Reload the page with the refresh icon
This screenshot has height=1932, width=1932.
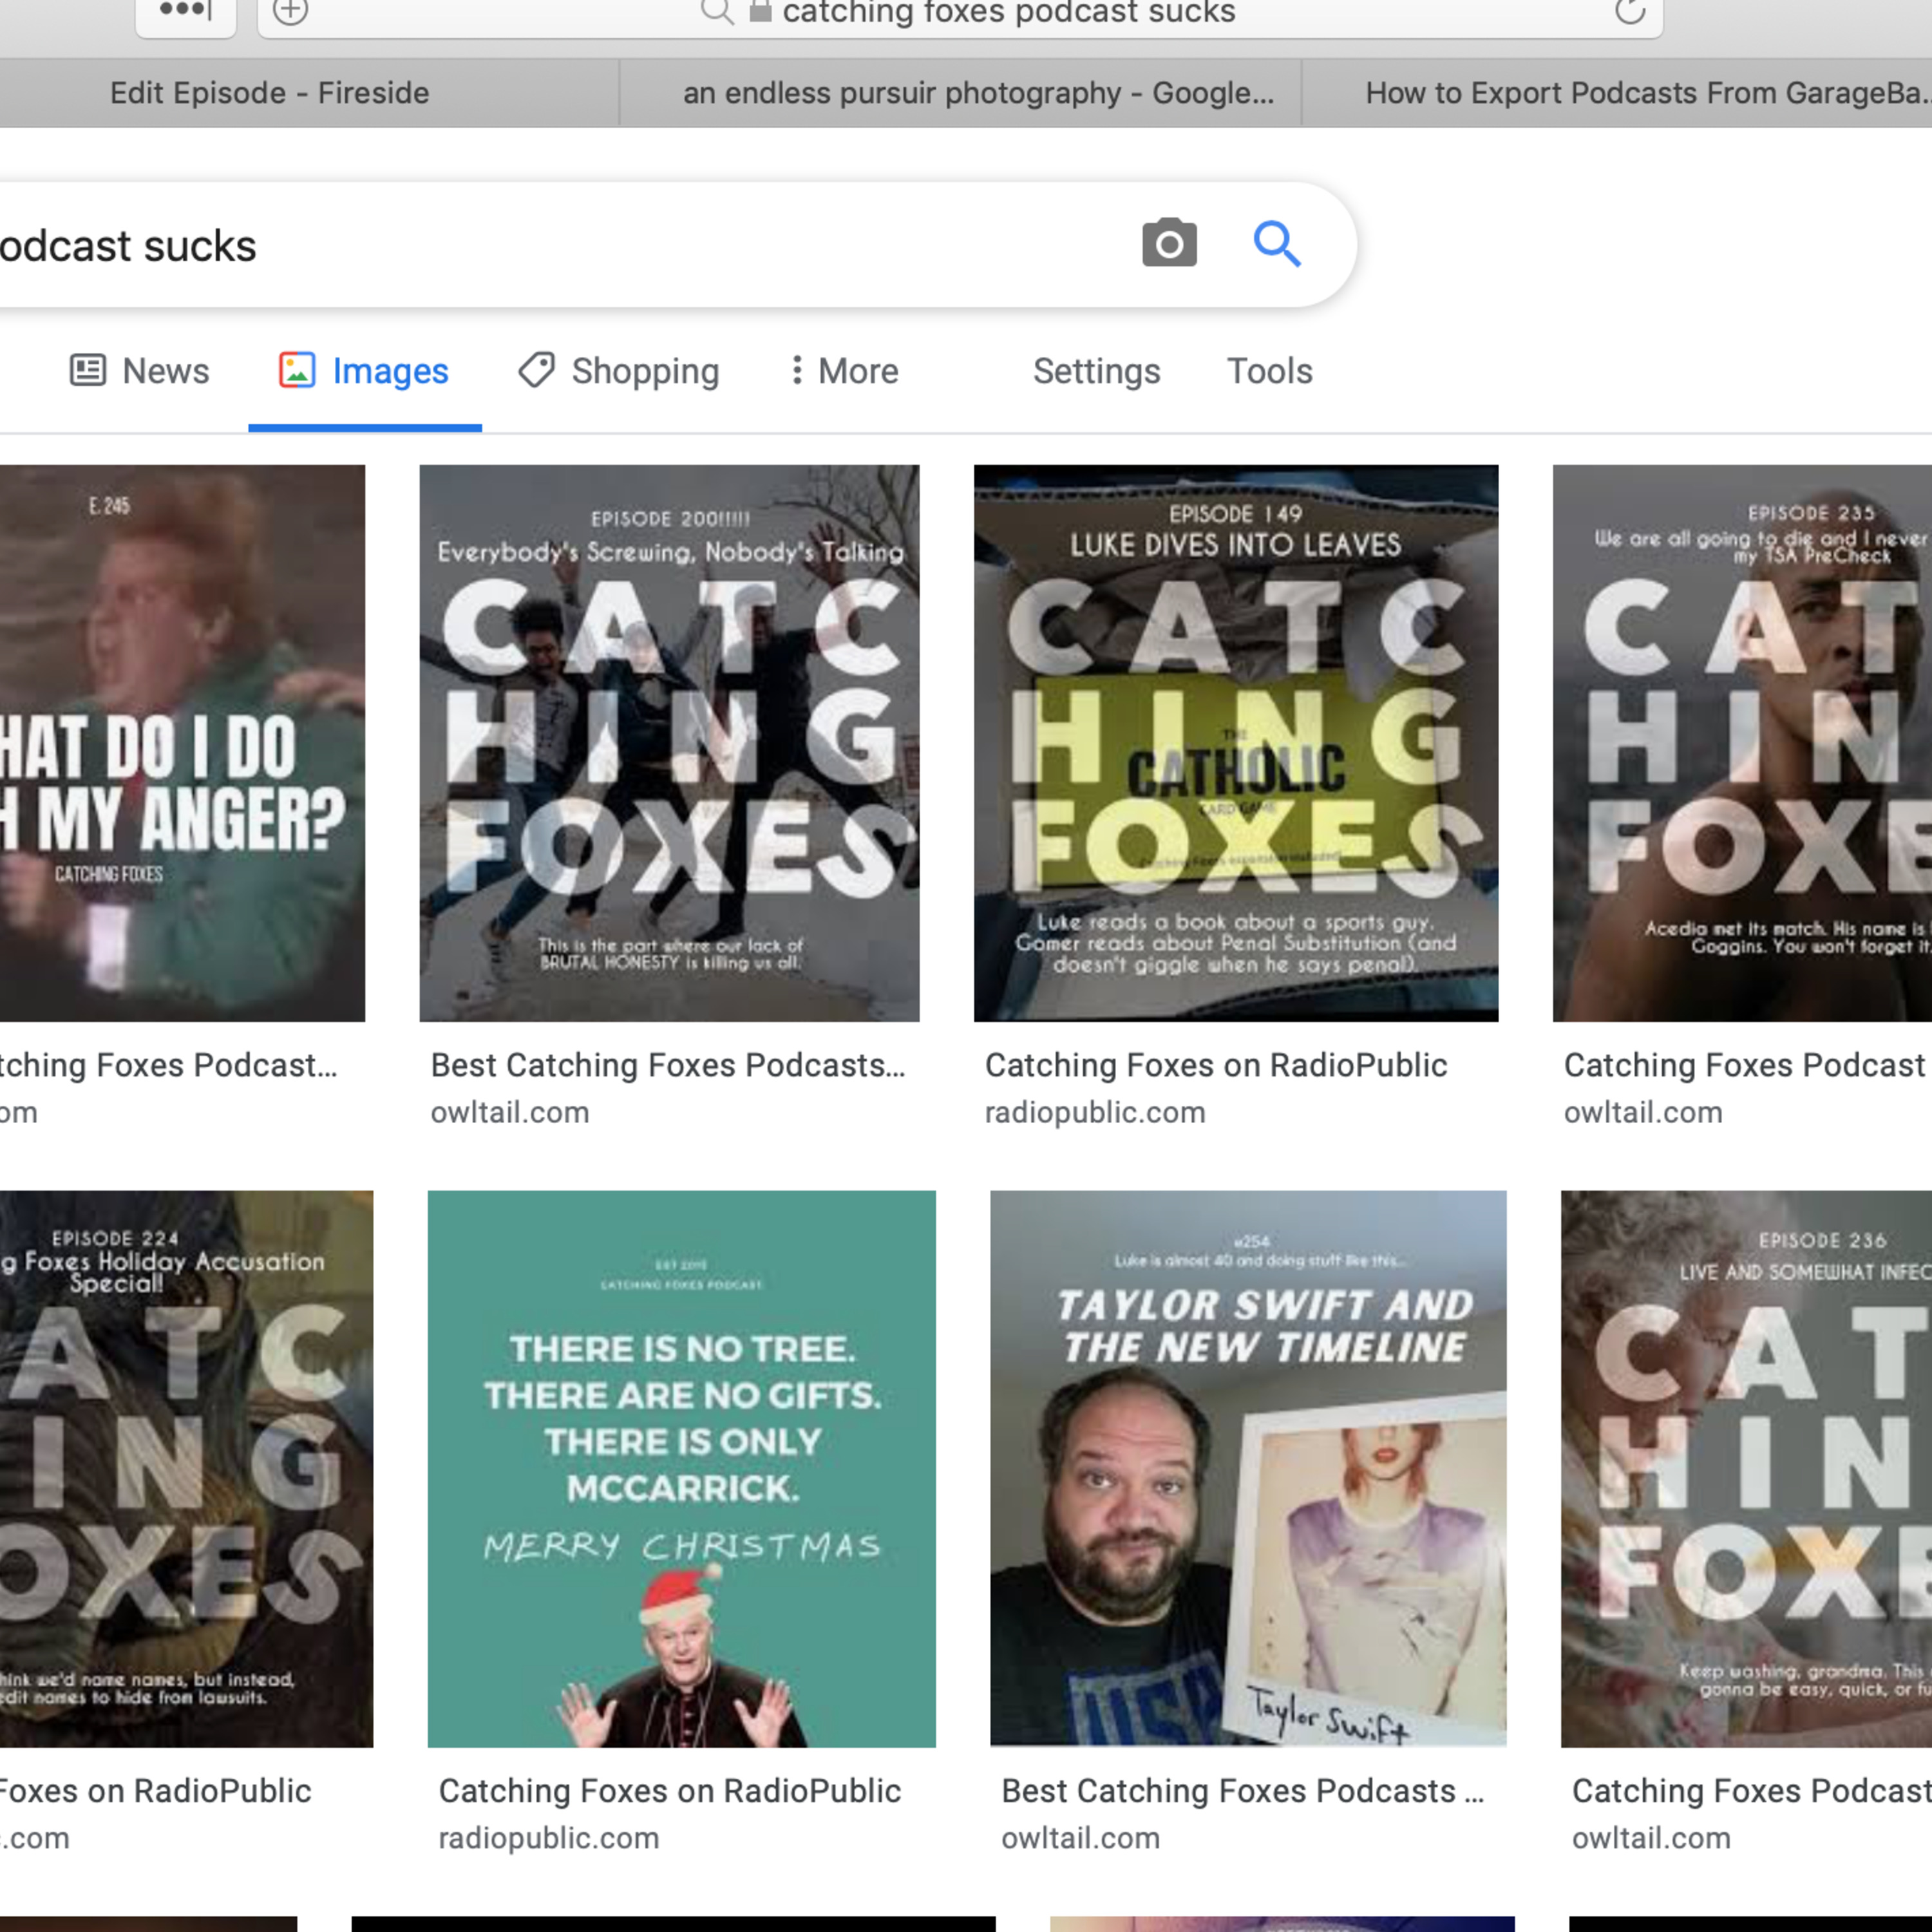[1629, 11]
